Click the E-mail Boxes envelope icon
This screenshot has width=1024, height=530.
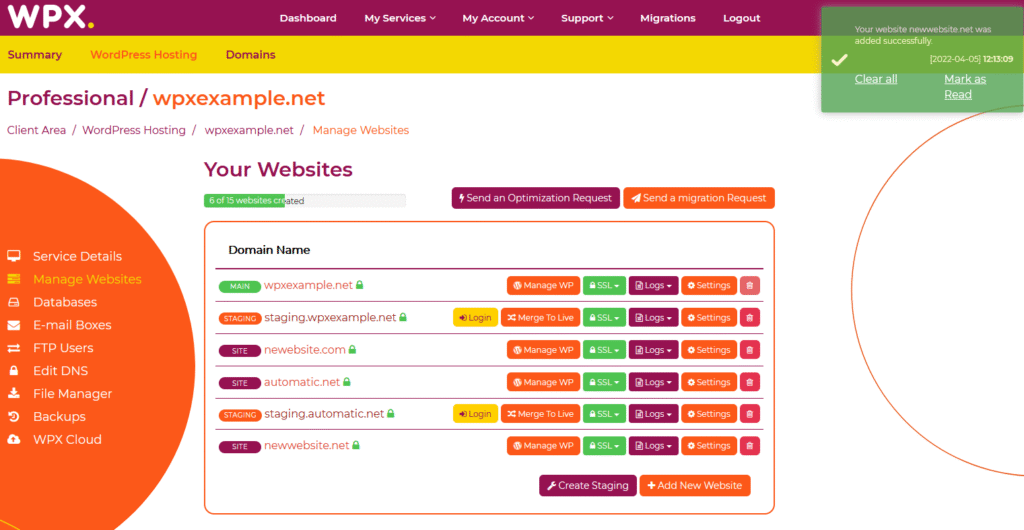click(14, 325)
